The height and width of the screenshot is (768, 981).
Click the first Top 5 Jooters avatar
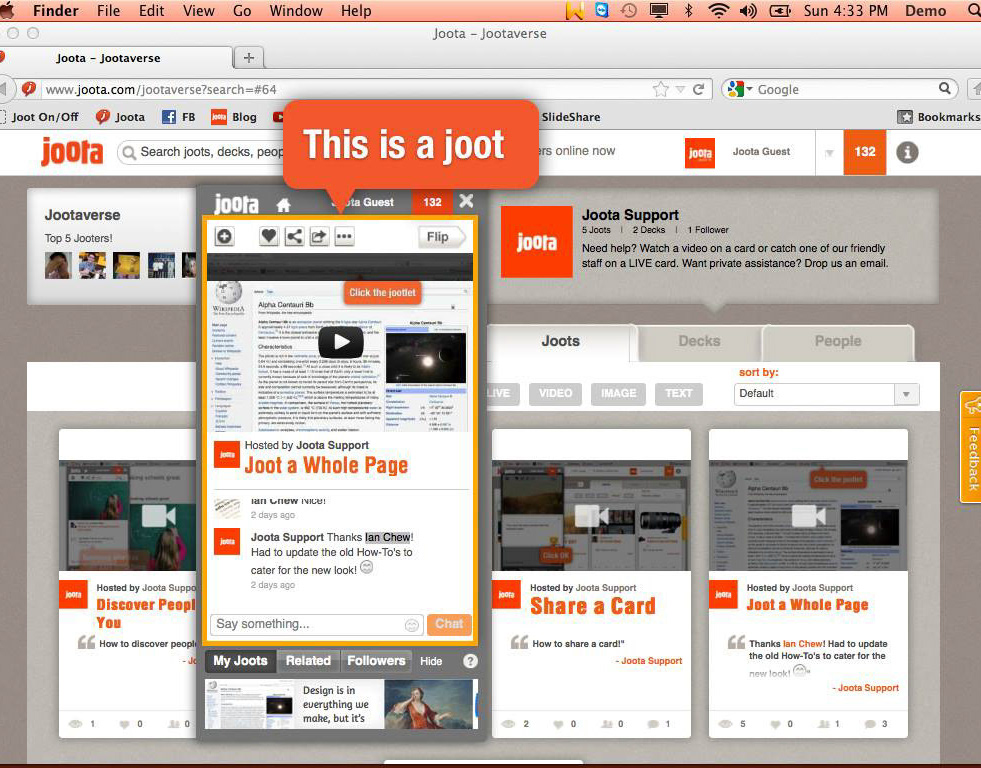pos(58,265)
